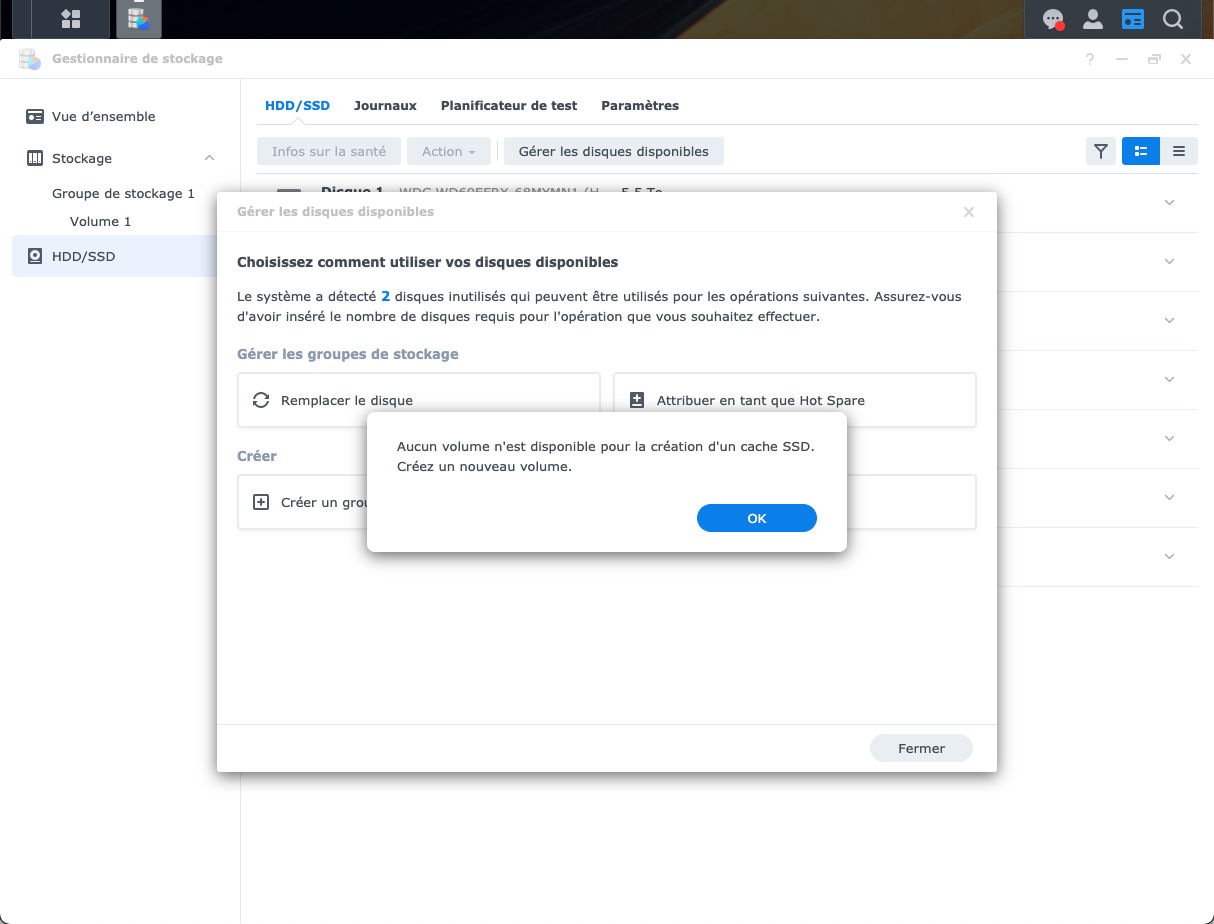Select the Storage Manager taskbar icon

click(x=138, y=18)
